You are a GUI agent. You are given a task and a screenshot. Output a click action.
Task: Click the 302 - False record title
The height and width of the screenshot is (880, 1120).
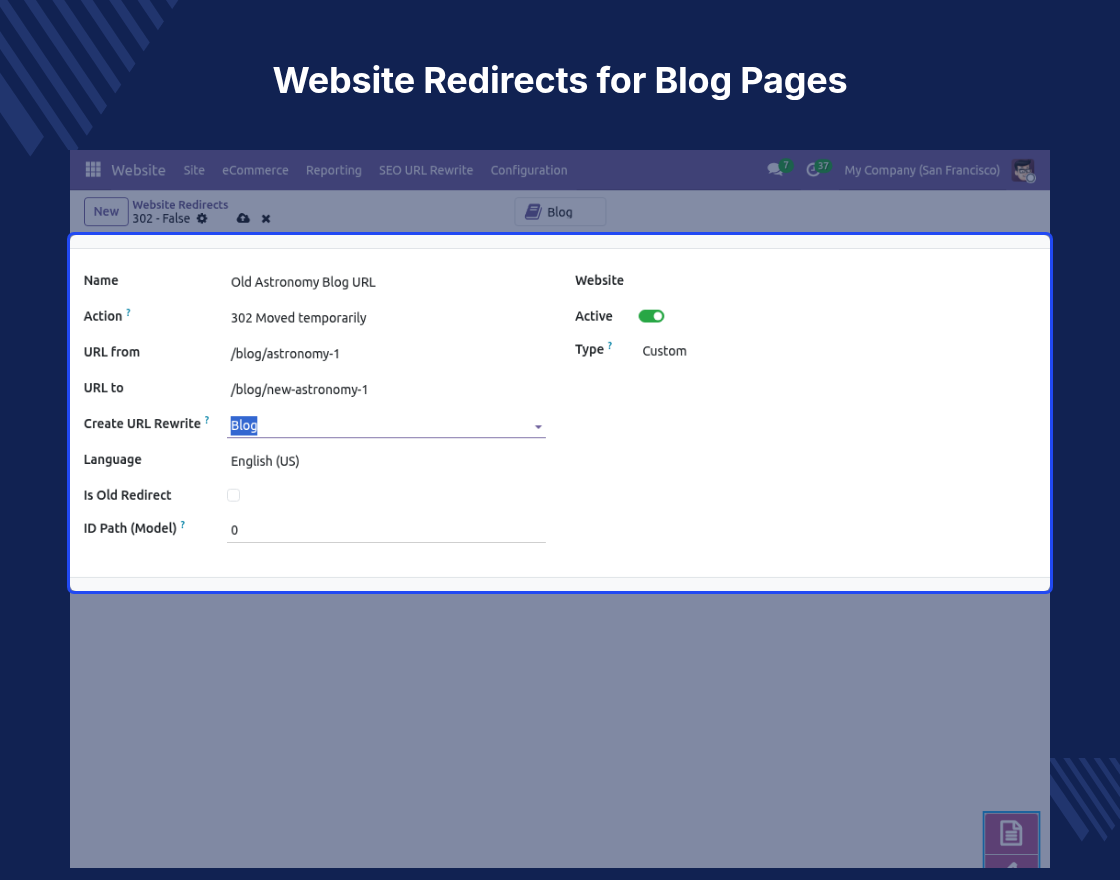coord(161,219)
